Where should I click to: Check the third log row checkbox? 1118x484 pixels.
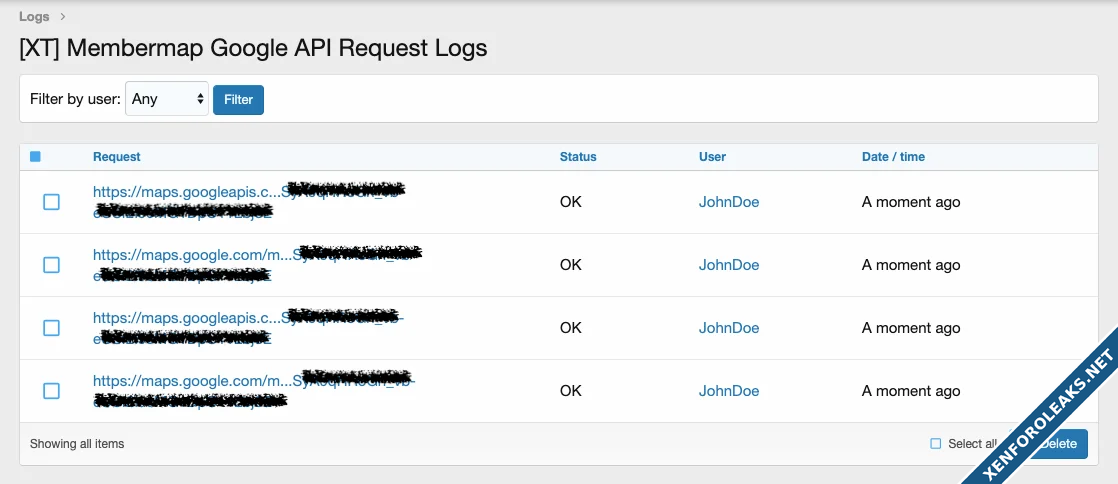52,328
